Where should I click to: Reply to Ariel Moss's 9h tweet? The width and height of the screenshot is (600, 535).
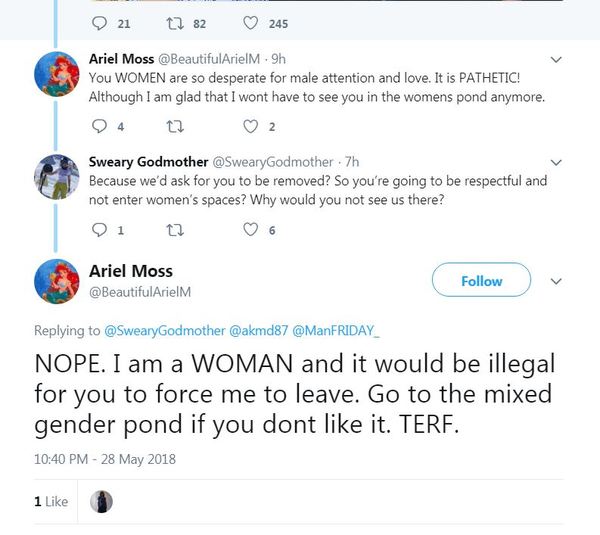coord(98,127)
